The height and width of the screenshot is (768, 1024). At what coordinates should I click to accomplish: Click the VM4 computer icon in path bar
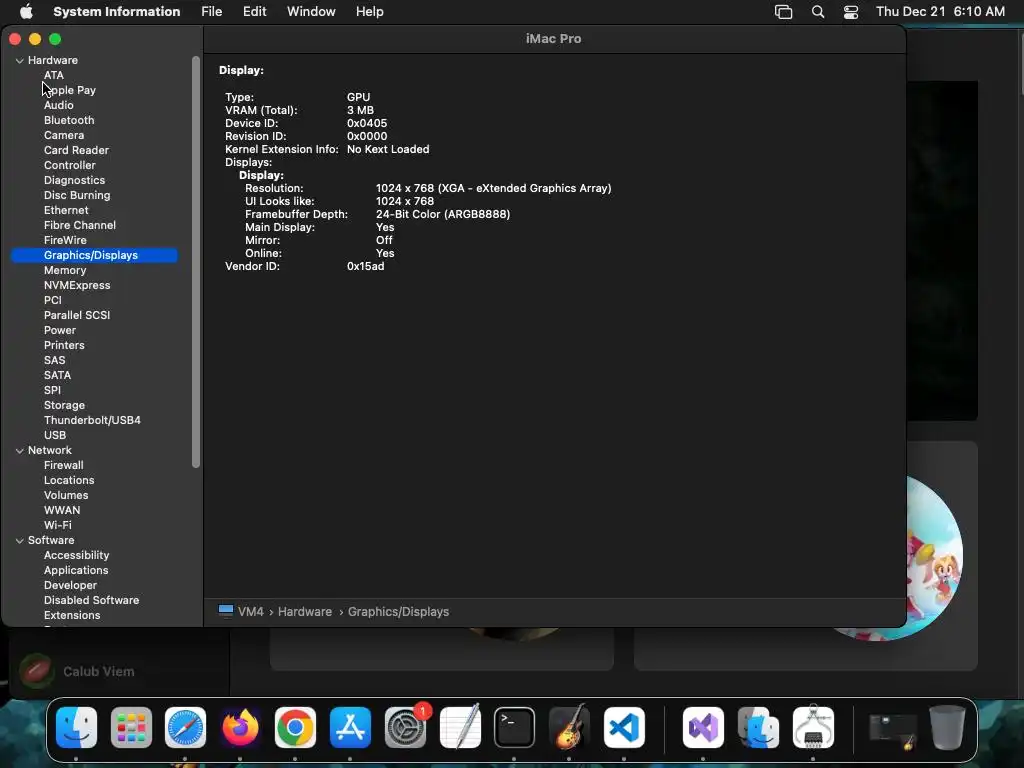pos(226,611)
